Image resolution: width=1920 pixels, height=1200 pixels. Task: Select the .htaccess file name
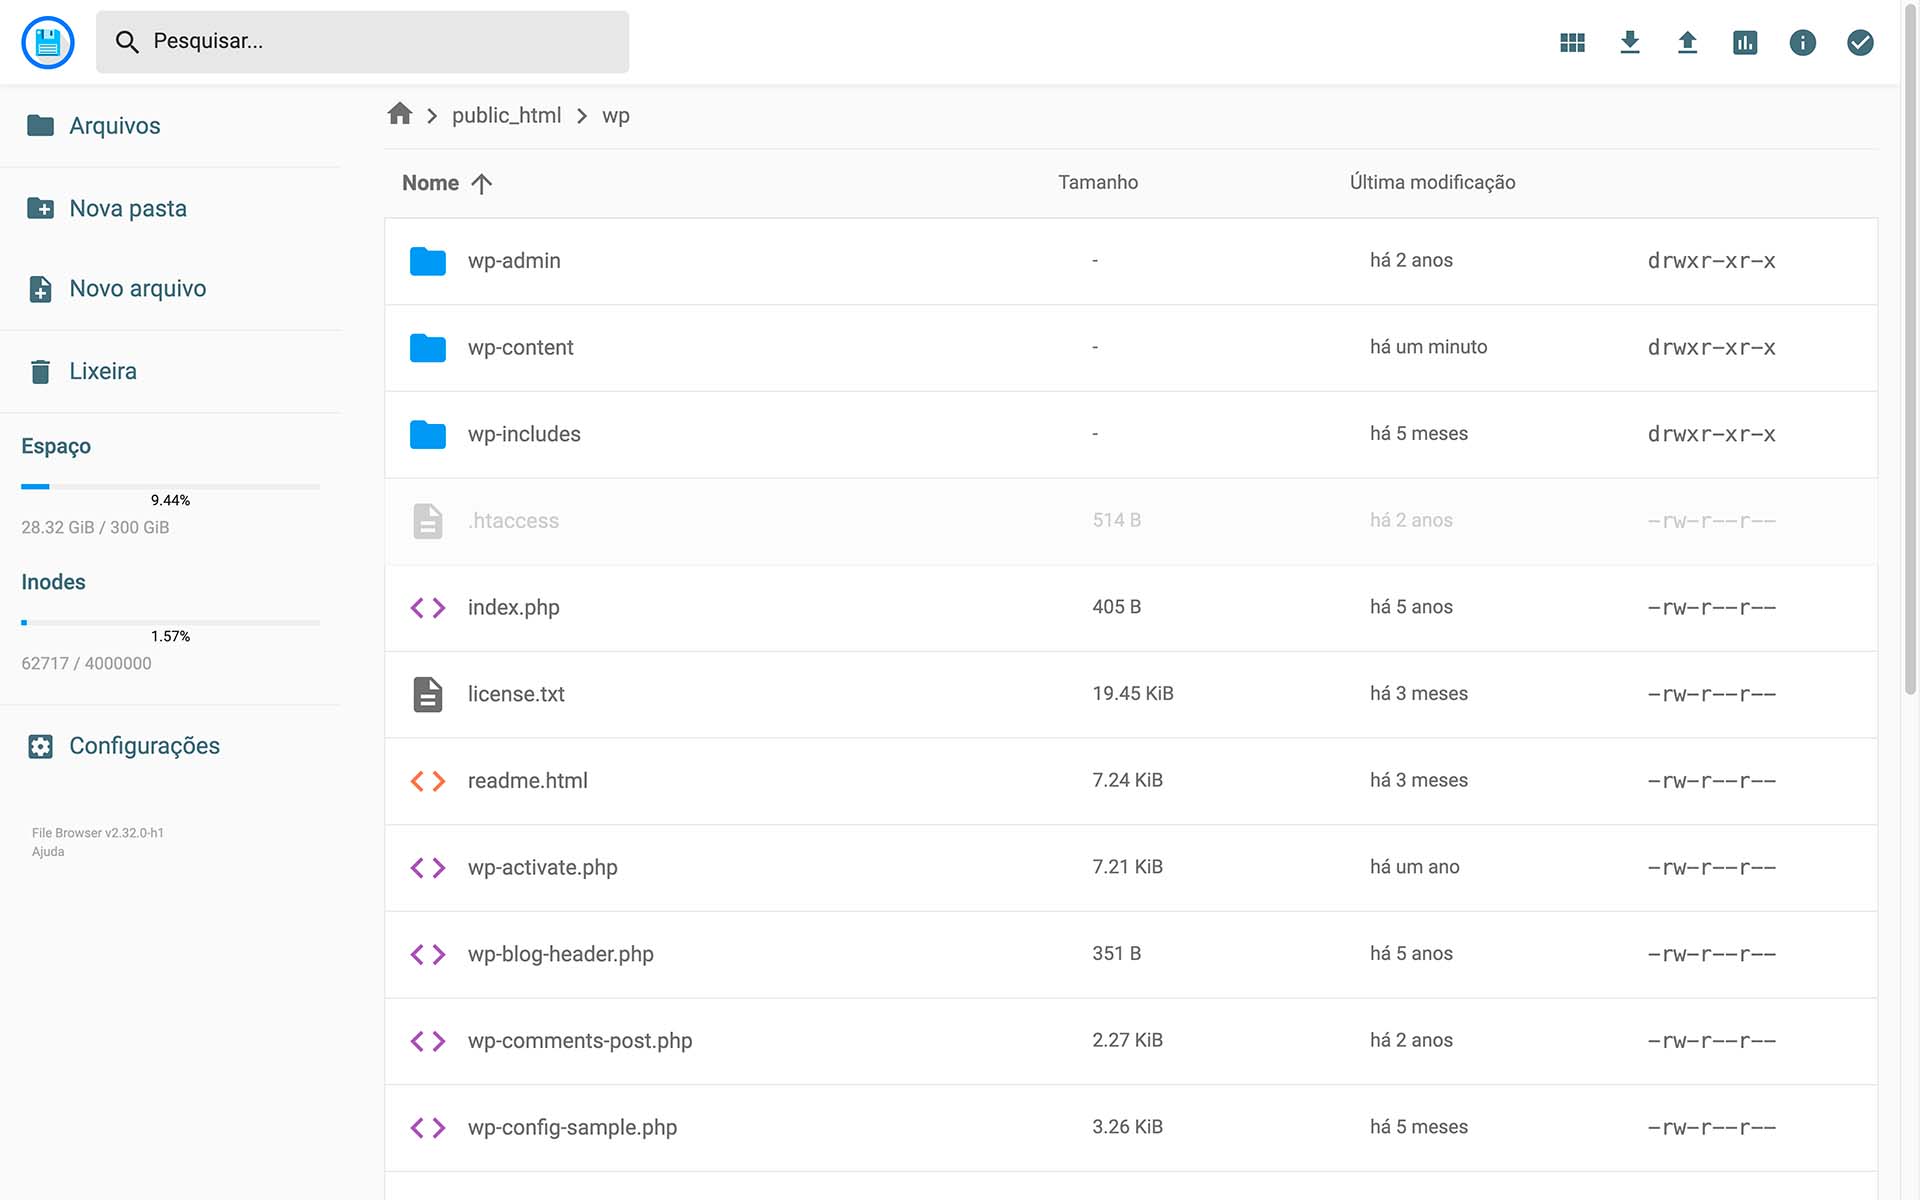point(513,520)
